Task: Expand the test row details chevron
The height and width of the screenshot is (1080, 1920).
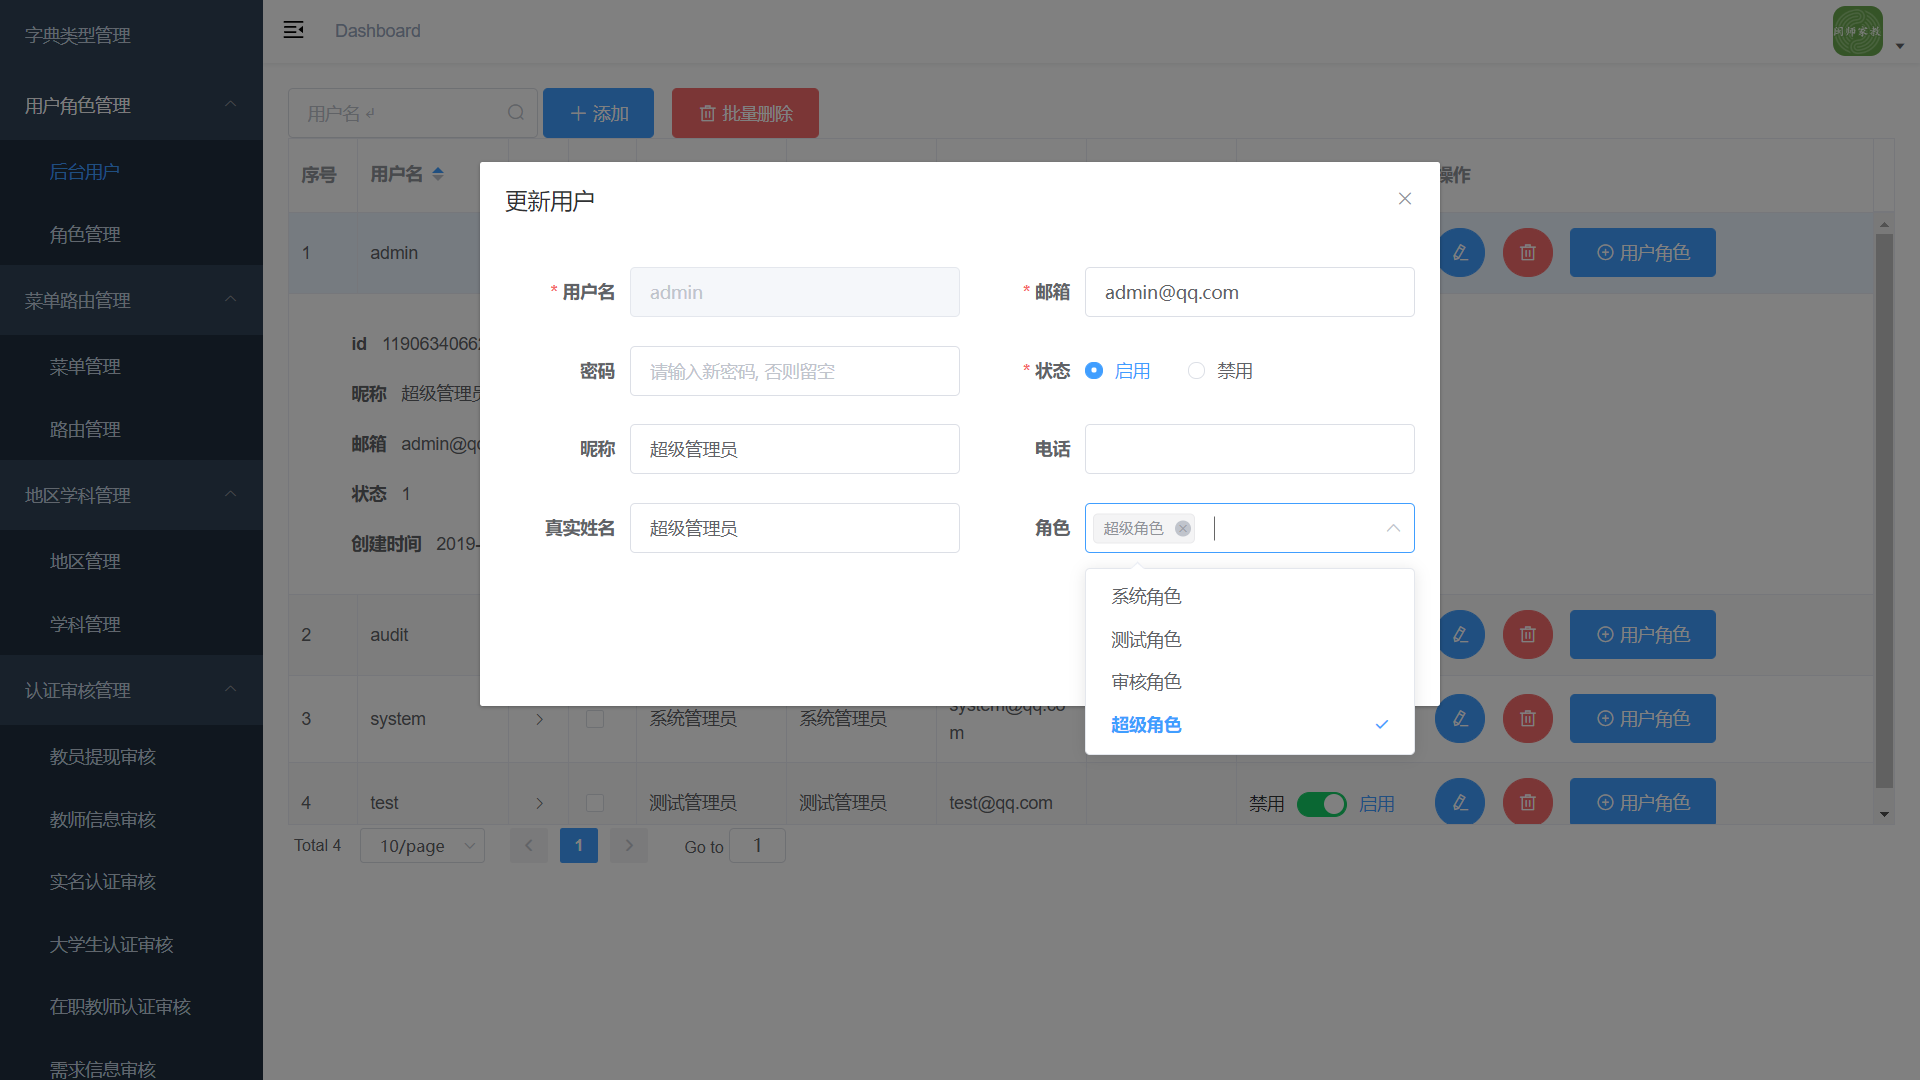Action: 539,803
